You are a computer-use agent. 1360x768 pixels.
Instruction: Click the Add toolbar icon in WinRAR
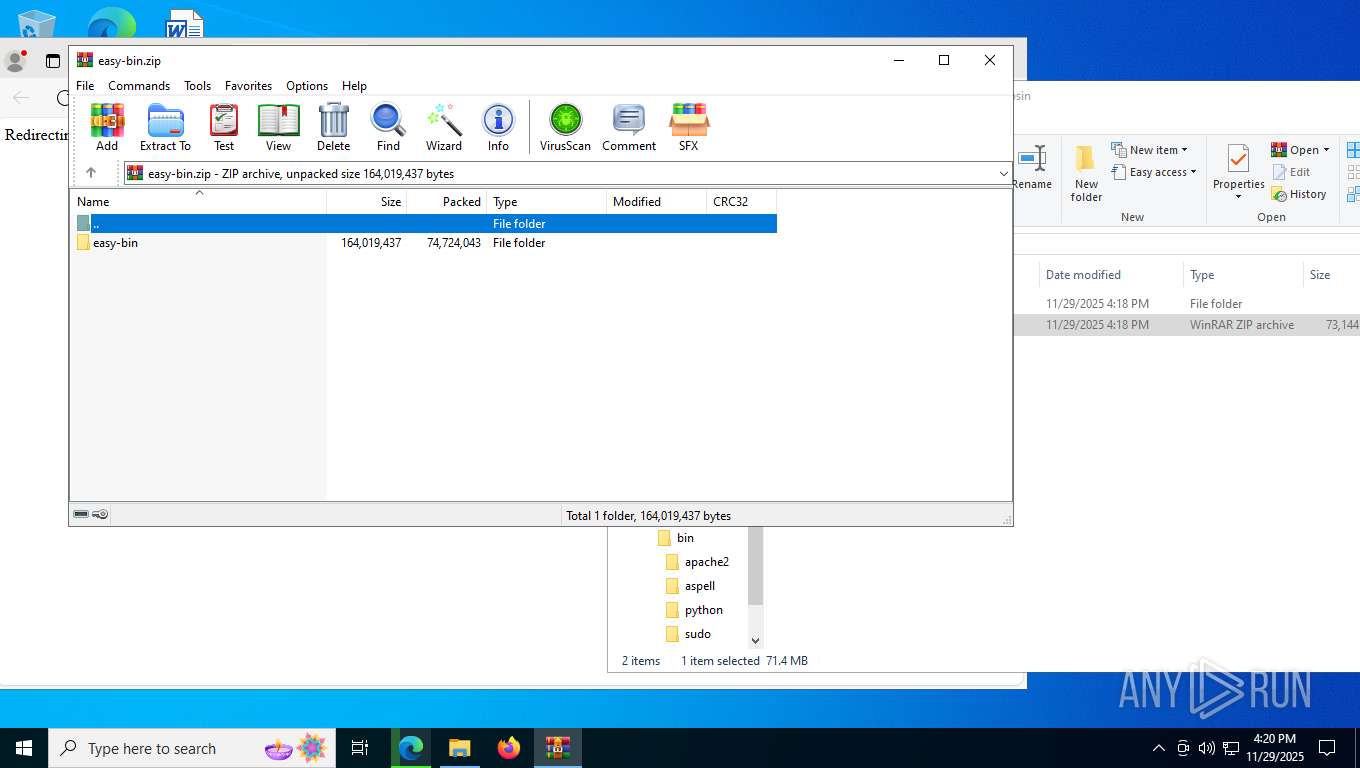click(107, 127)
